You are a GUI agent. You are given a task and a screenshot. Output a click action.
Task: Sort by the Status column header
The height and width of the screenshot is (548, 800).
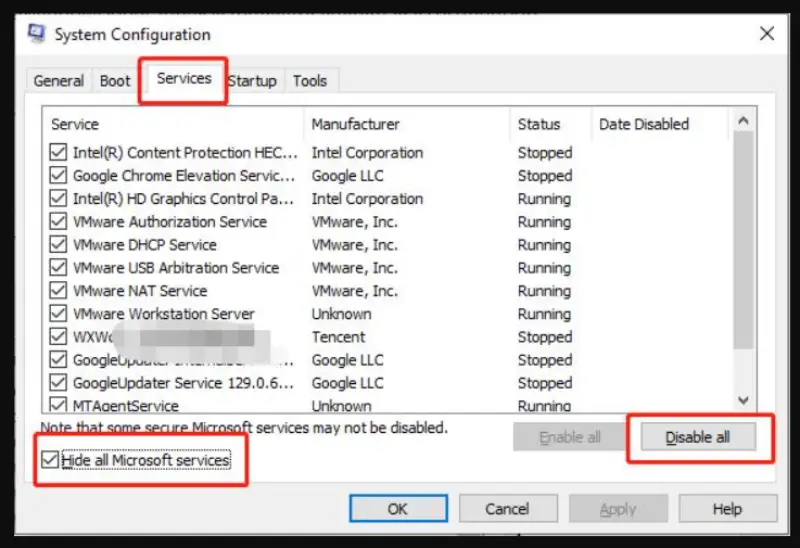(x=551, y=124)
